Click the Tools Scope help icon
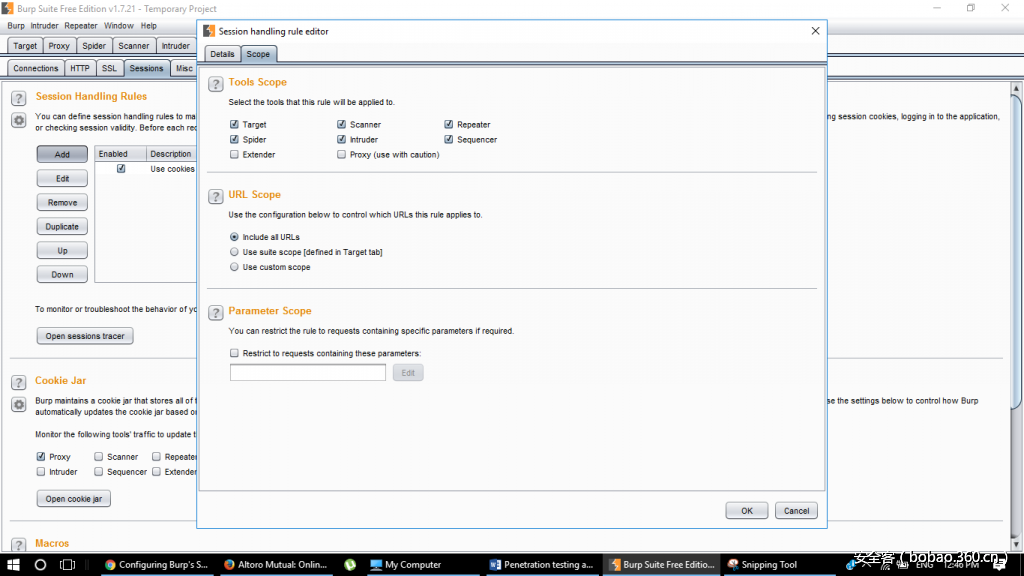Screen dimensions: 1024x576 (x=215, y=84)
